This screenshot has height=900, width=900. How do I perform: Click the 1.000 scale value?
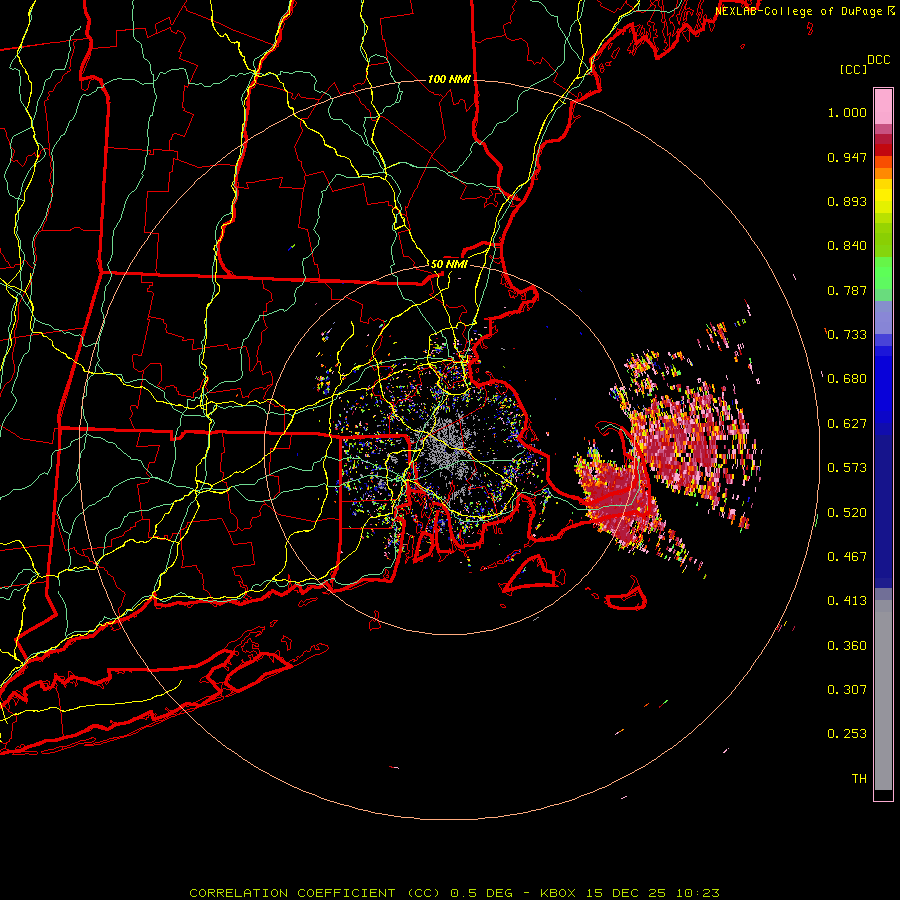point(847,112)
